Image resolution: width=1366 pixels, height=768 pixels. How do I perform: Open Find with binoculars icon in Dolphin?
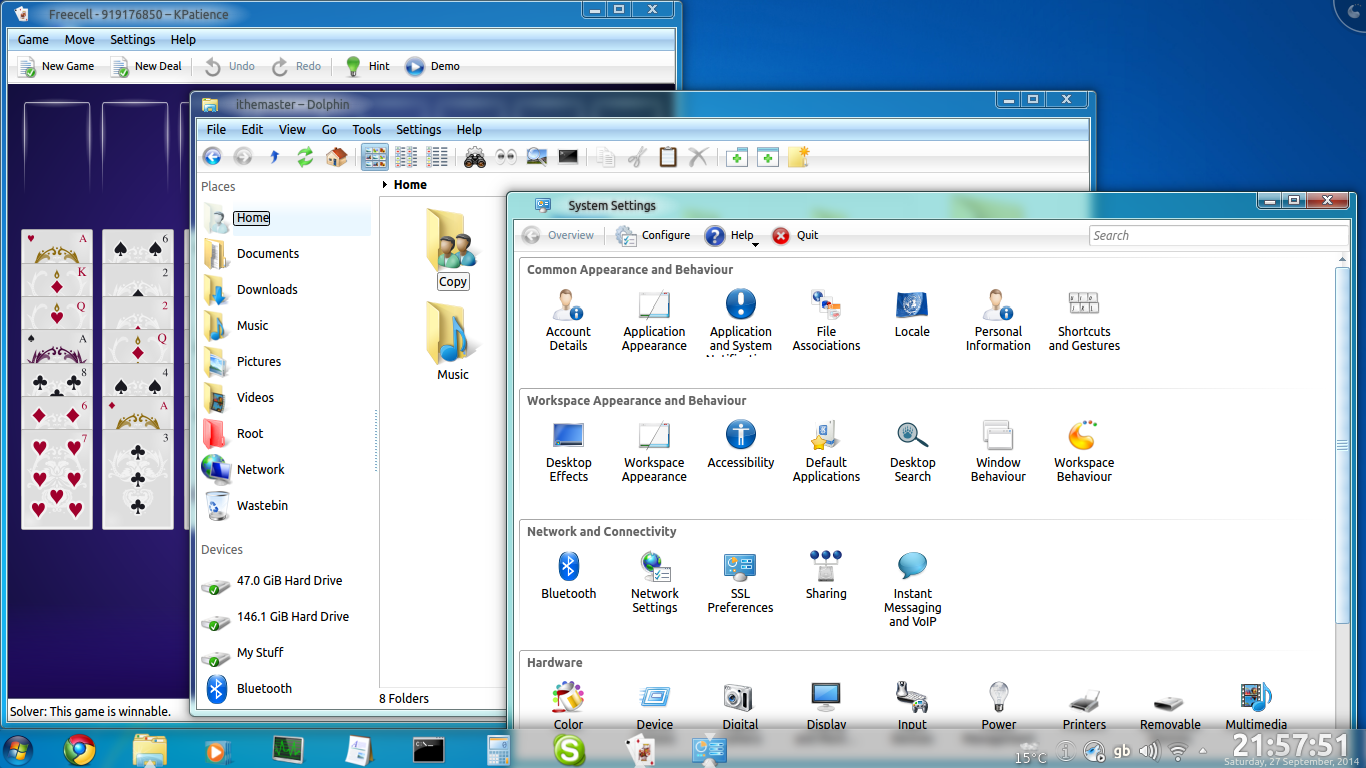(x=475, y=156)
